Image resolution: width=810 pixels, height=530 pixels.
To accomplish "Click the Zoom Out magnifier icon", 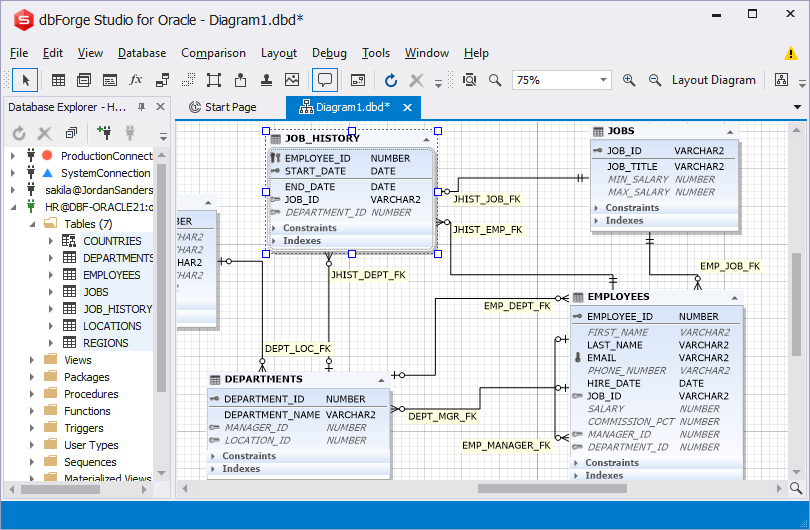I will [x=655, y=80].
